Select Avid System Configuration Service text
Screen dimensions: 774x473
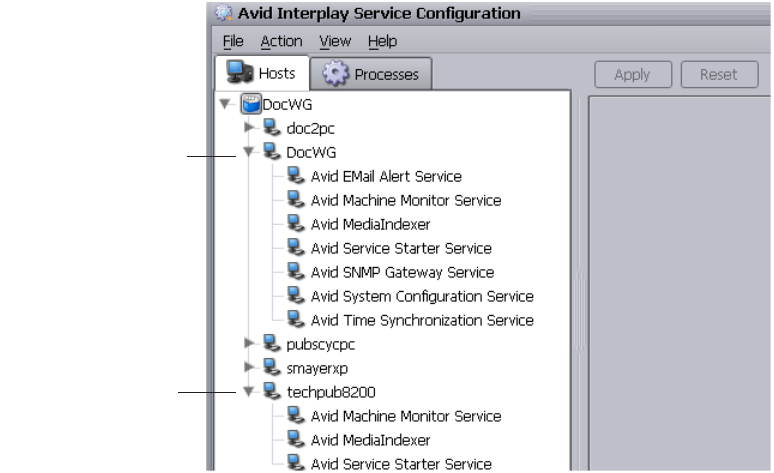click(423, 296)
